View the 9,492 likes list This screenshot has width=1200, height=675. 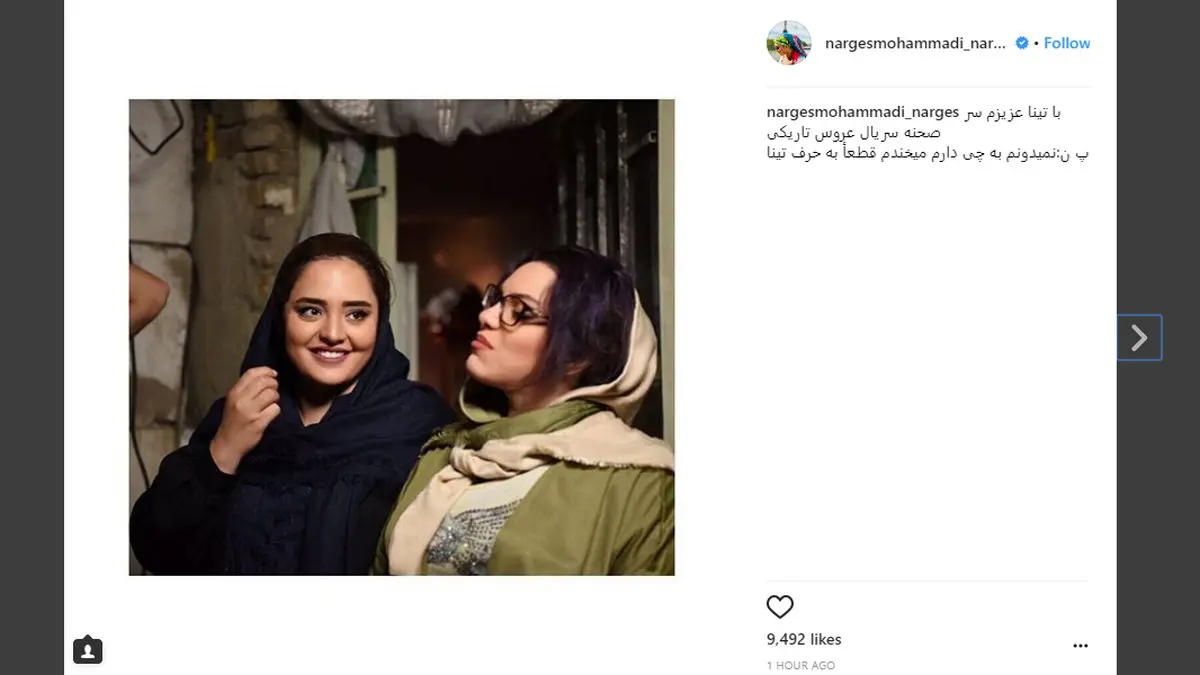click(804, 639)
